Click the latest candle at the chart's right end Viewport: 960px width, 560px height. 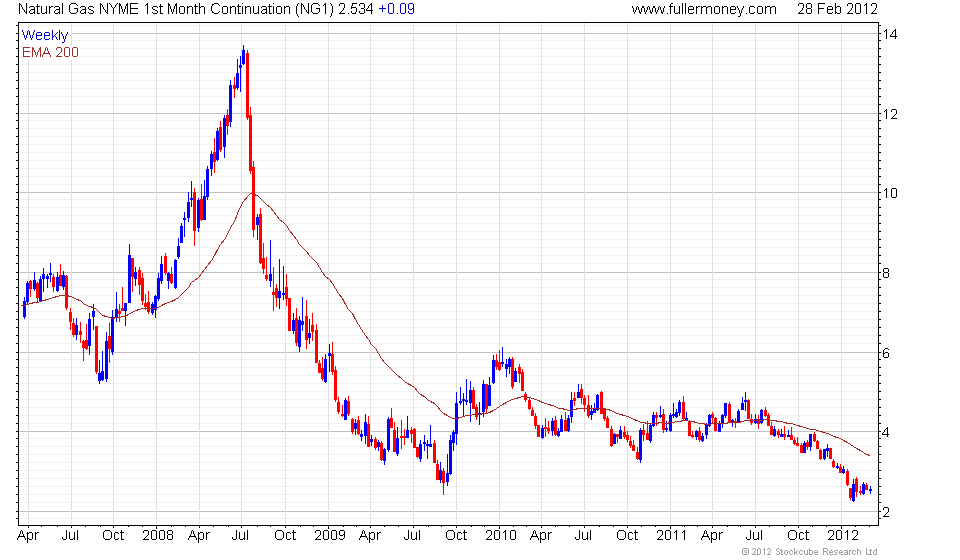[871, 490]
